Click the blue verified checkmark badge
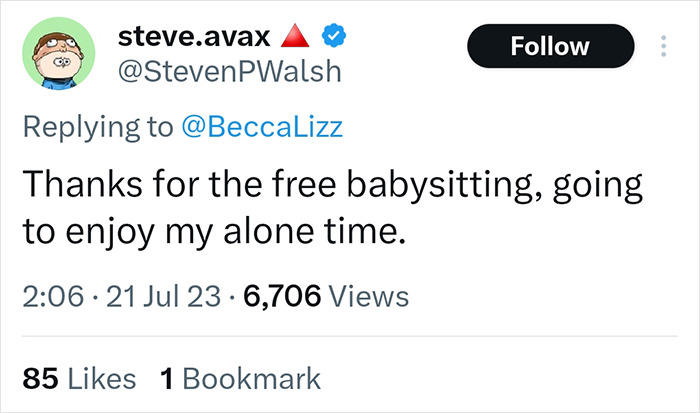 pos(332,37)
